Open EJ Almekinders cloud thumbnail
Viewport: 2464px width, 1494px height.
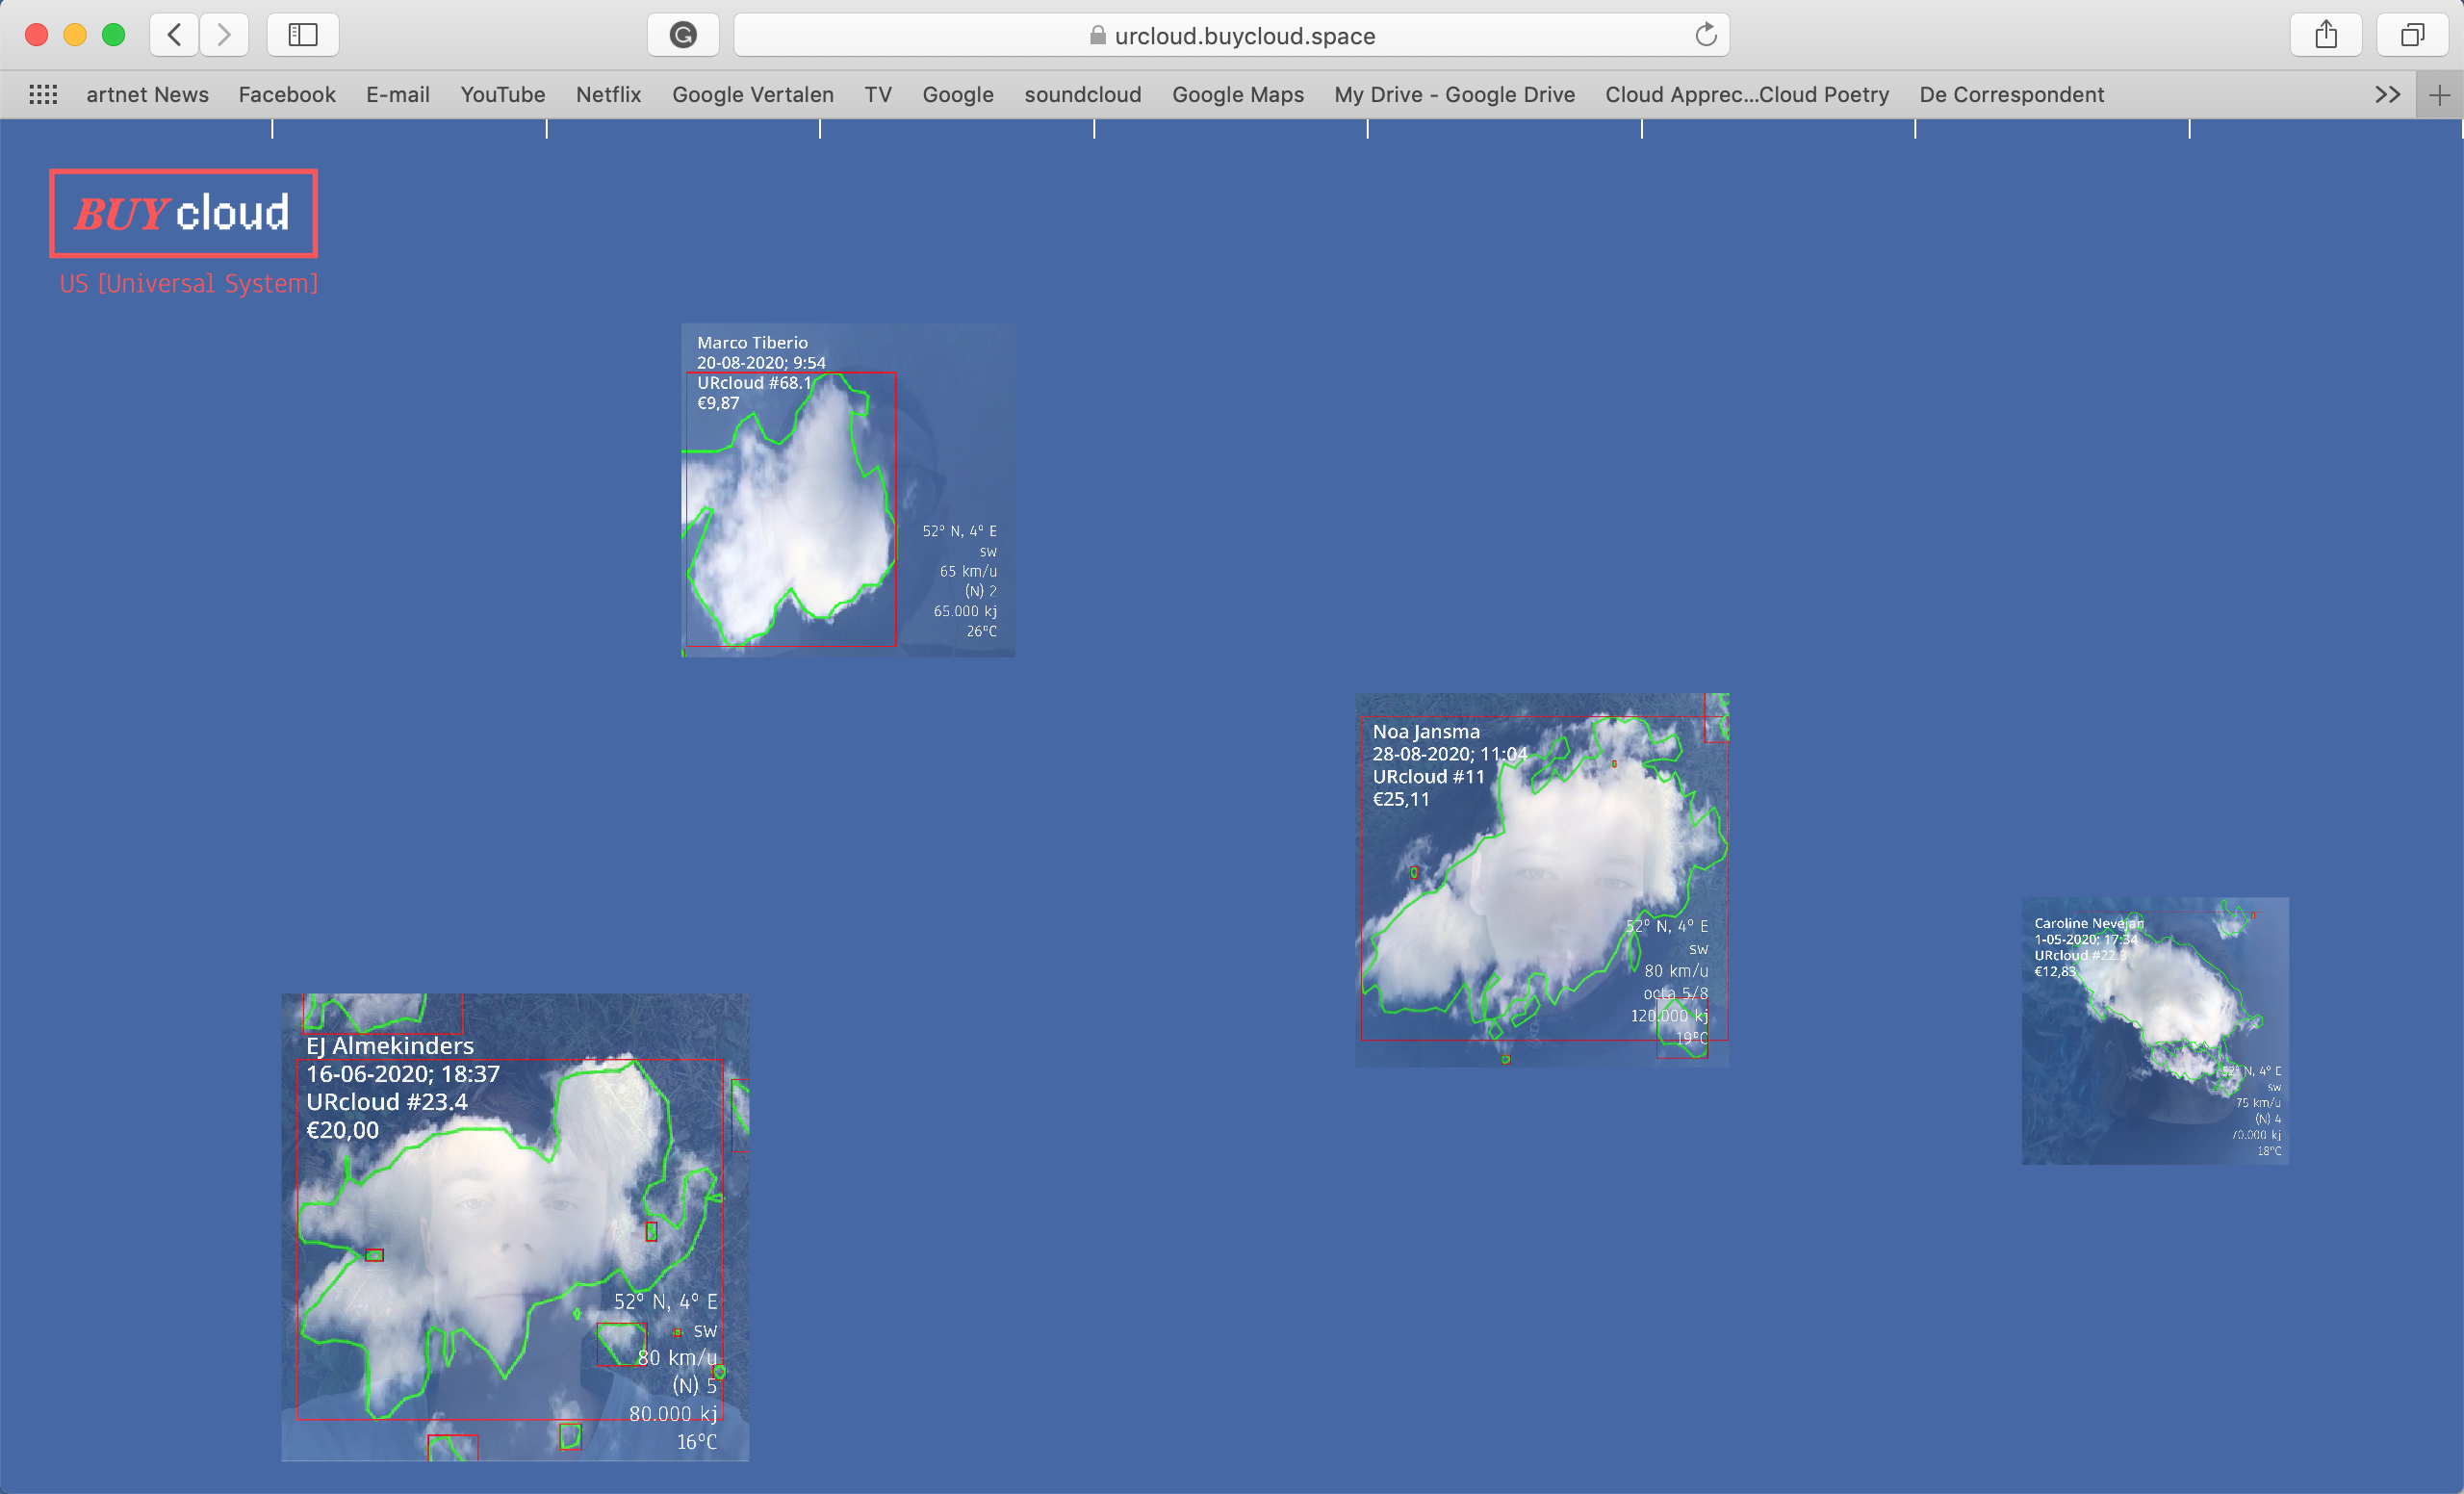click(515, 1227)
